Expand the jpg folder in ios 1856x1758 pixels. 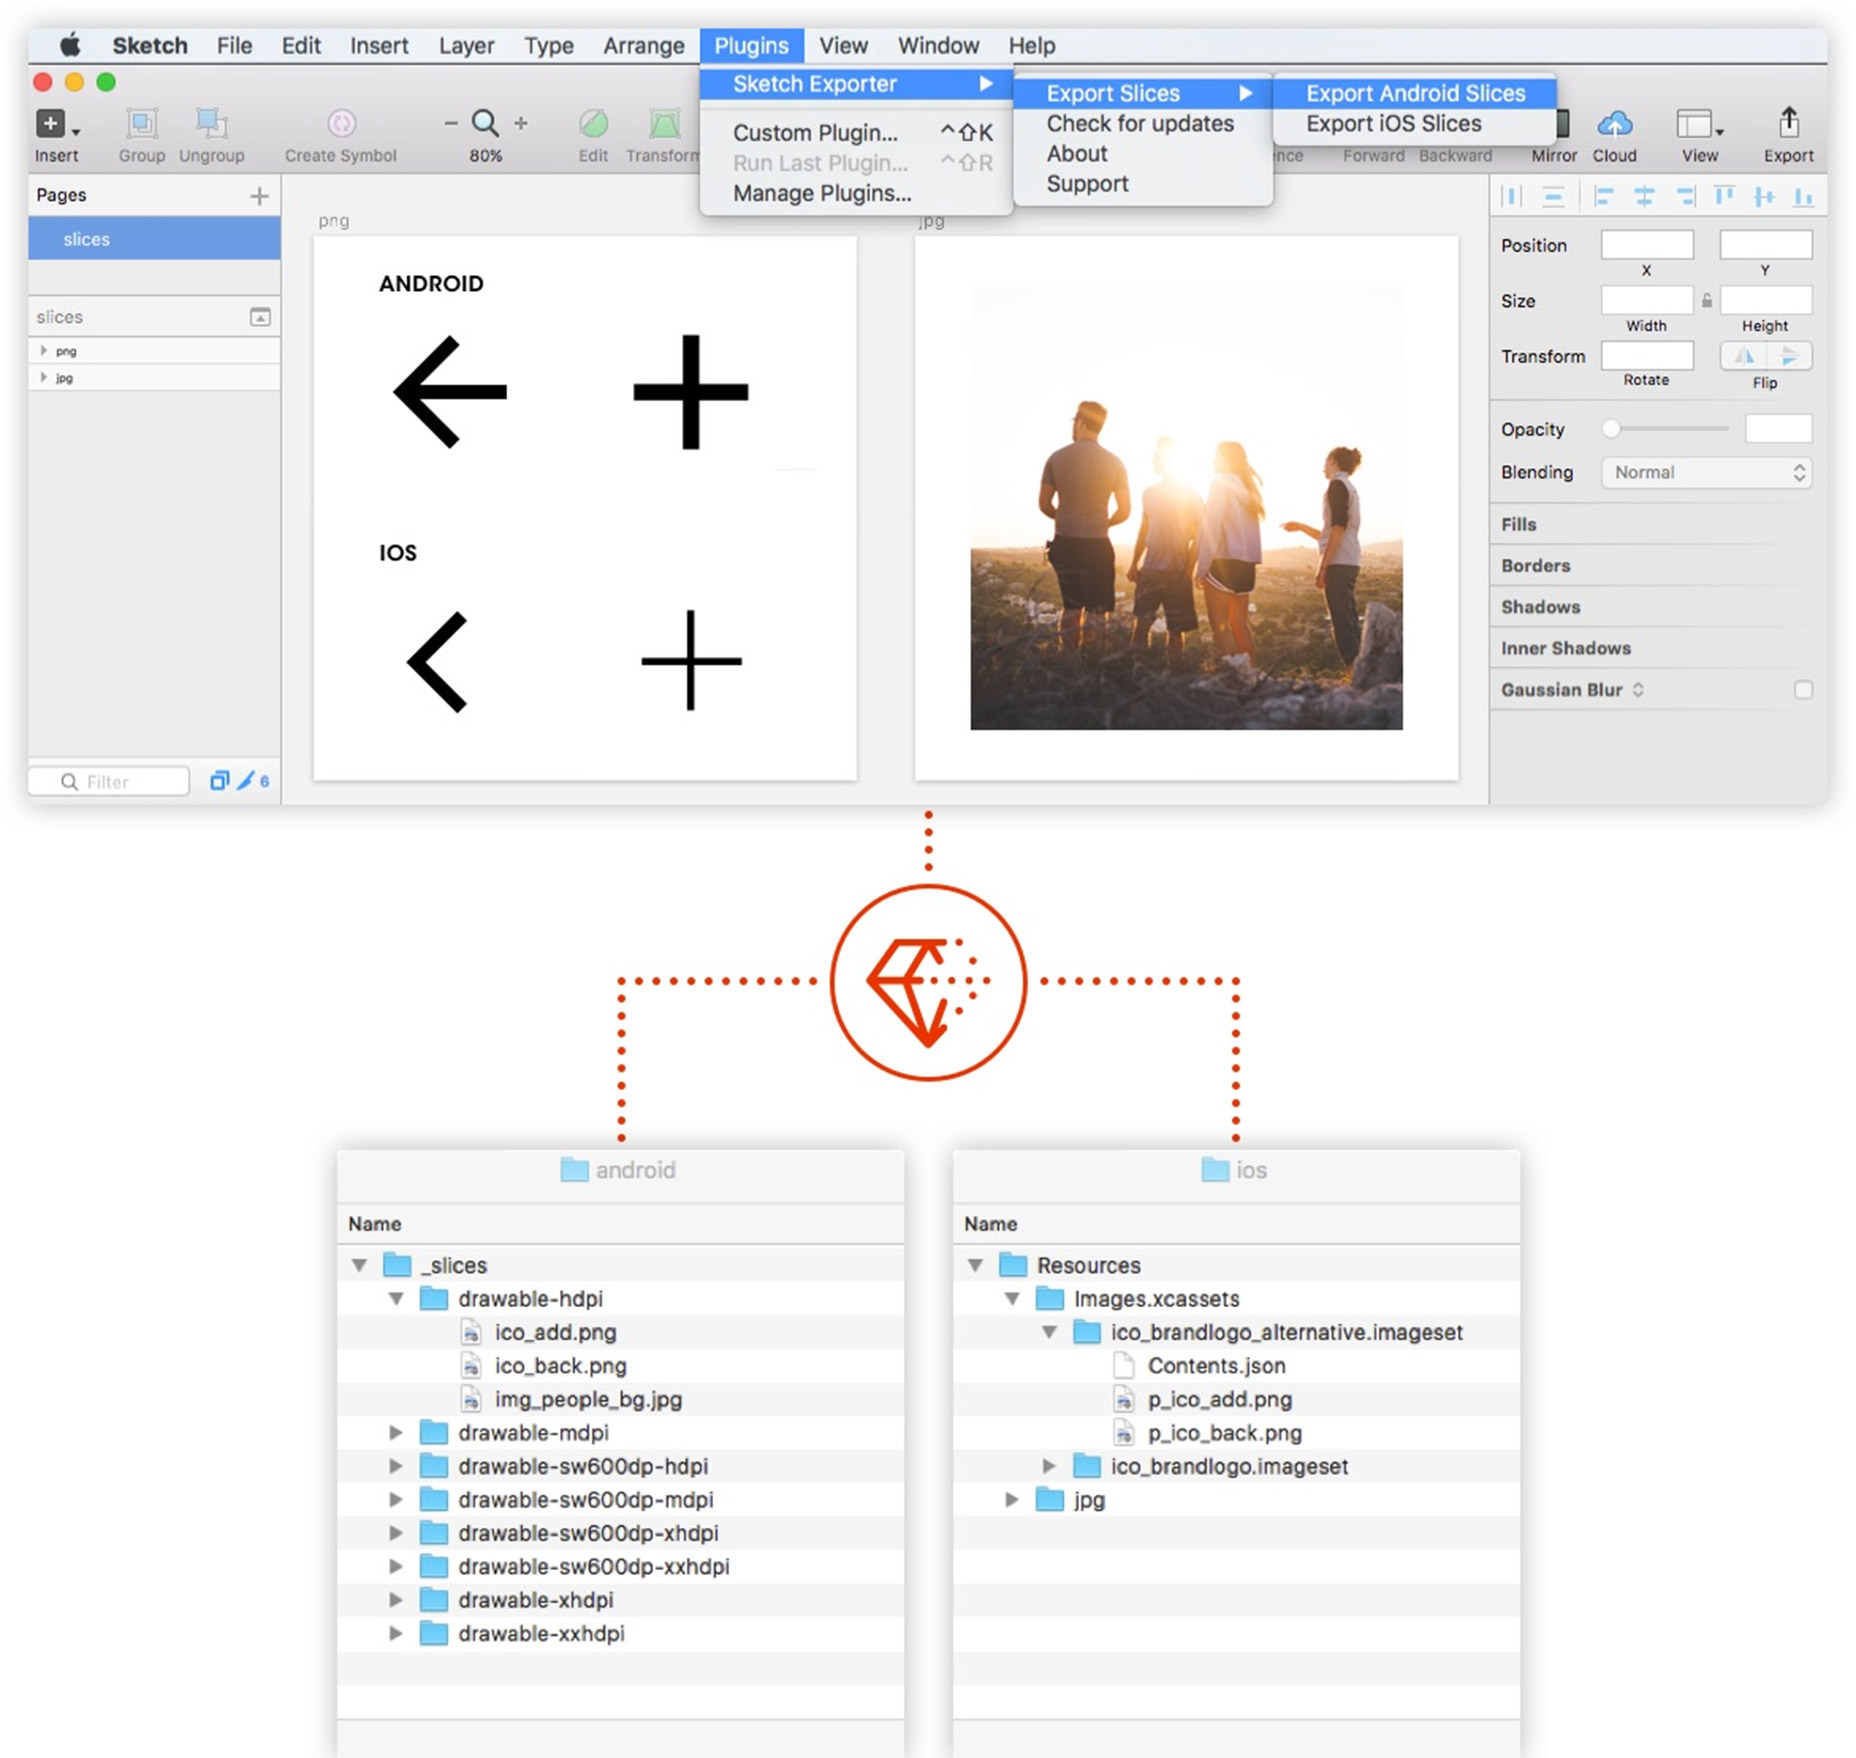coord(1012,1500)
